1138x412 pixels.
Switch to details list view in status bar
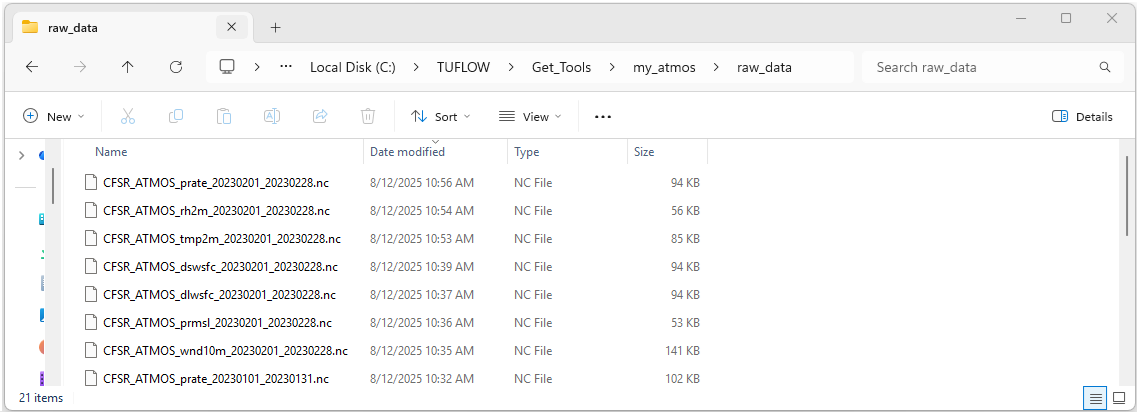tap(1096, 398)
